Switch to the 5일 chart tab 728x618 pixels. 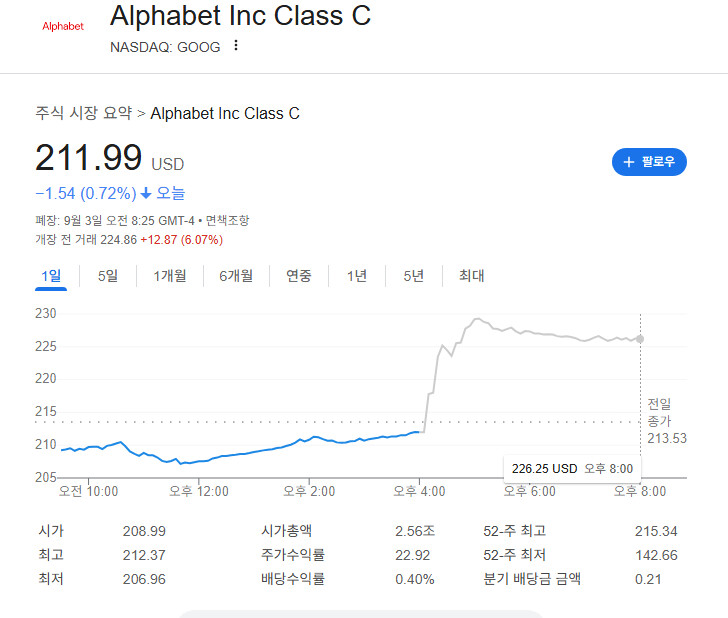tap(108, 276)
